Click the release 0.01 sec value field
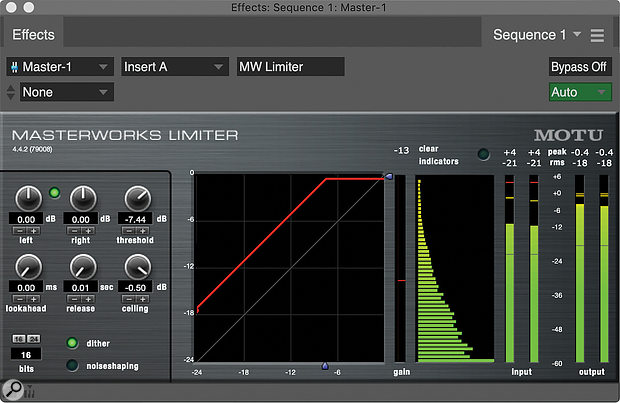The width and height of the screenshot is (620, 403). point(81,288)
